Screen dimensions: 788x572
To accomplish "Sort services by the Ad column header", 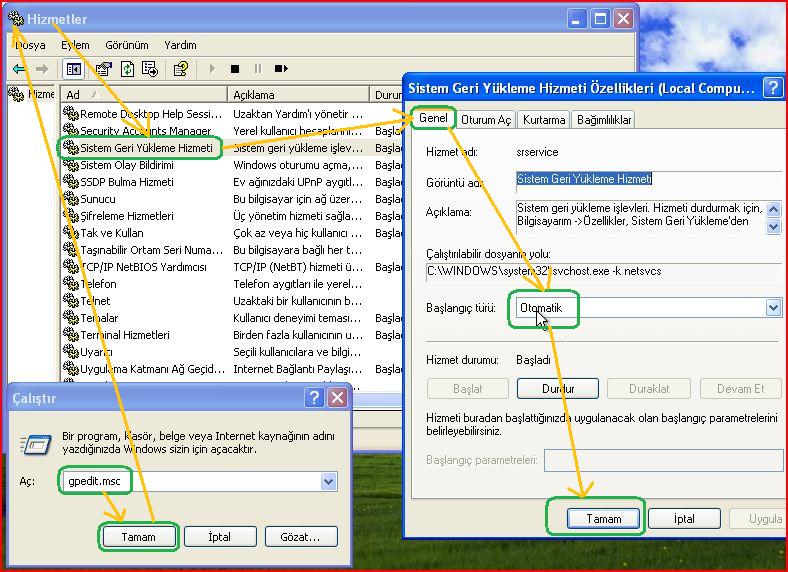I will [x=144, y=94].
